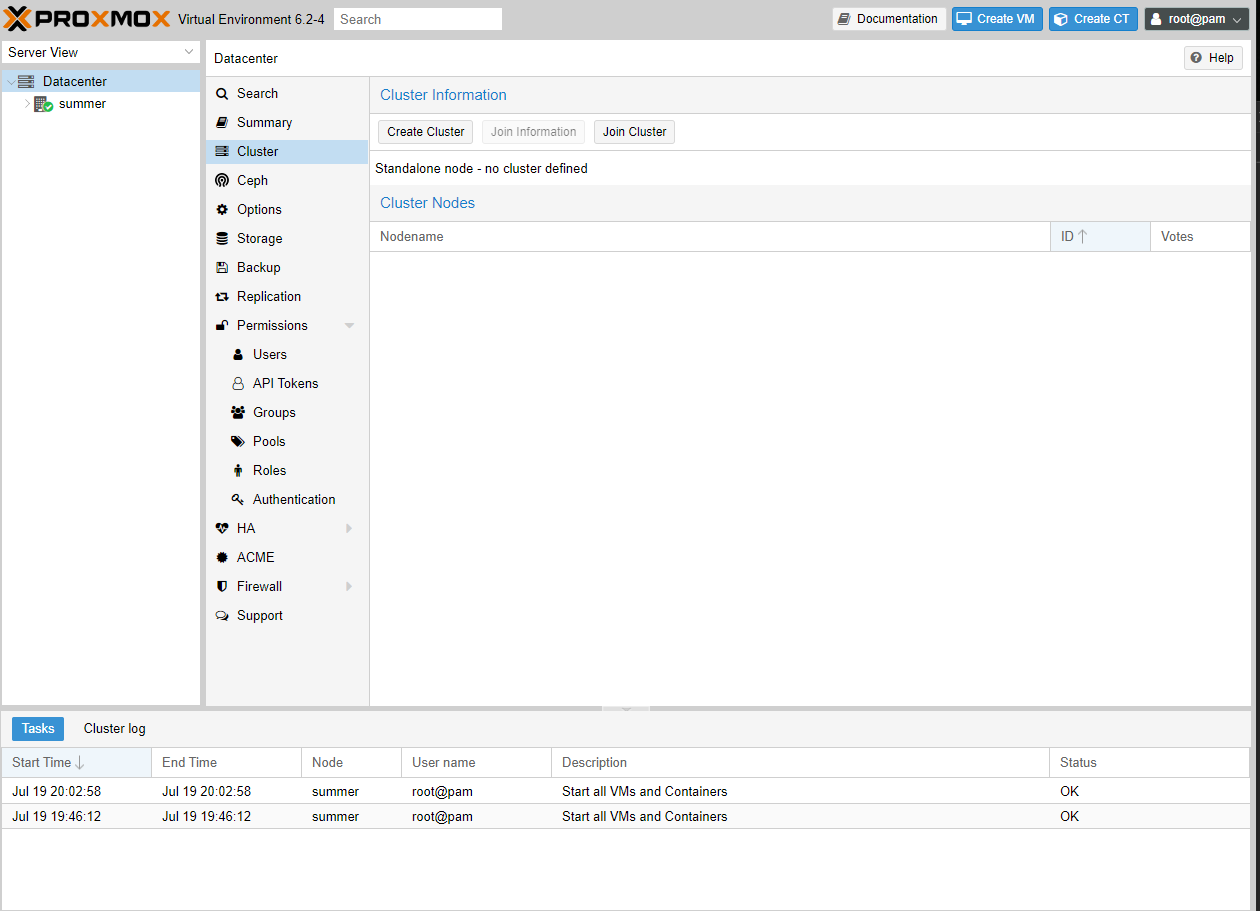Select the Tasks tab

[38, 729]
